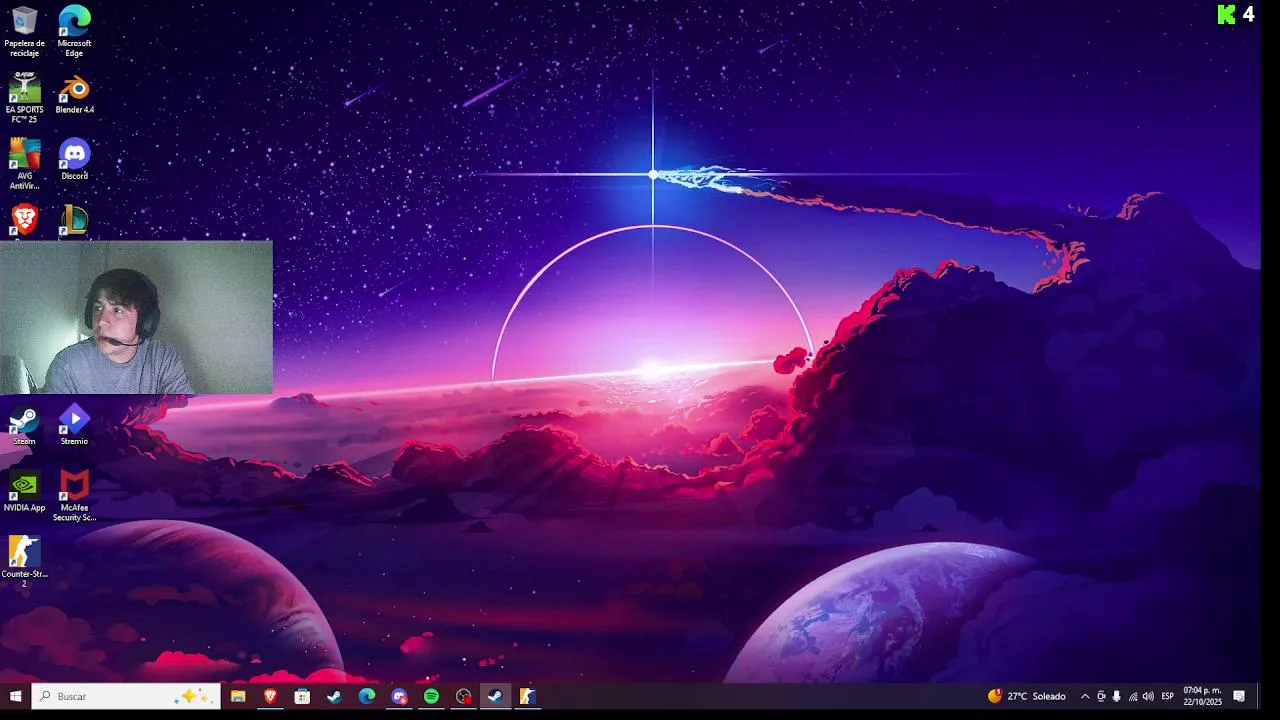Click the webcam overlay thumbnail
Screen dimensions: 1280x720
[136, 317]
